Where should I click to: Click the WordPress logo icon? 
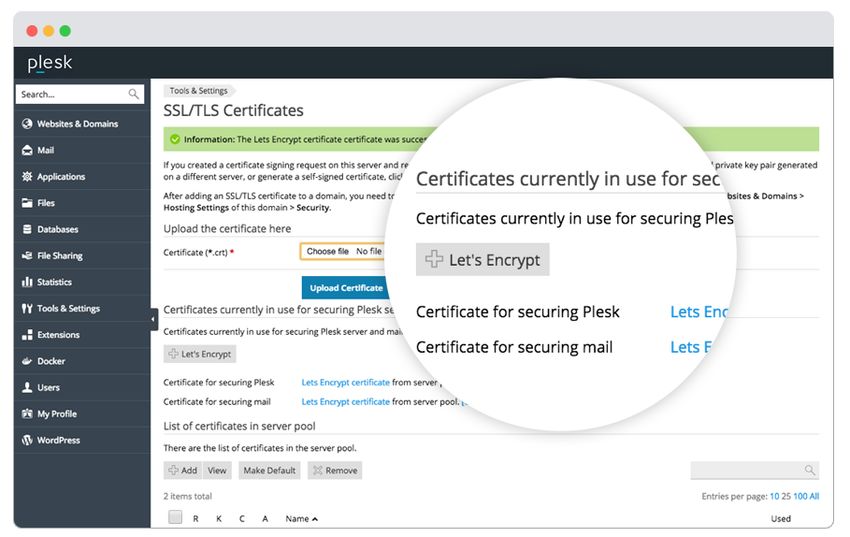(27, 440)
